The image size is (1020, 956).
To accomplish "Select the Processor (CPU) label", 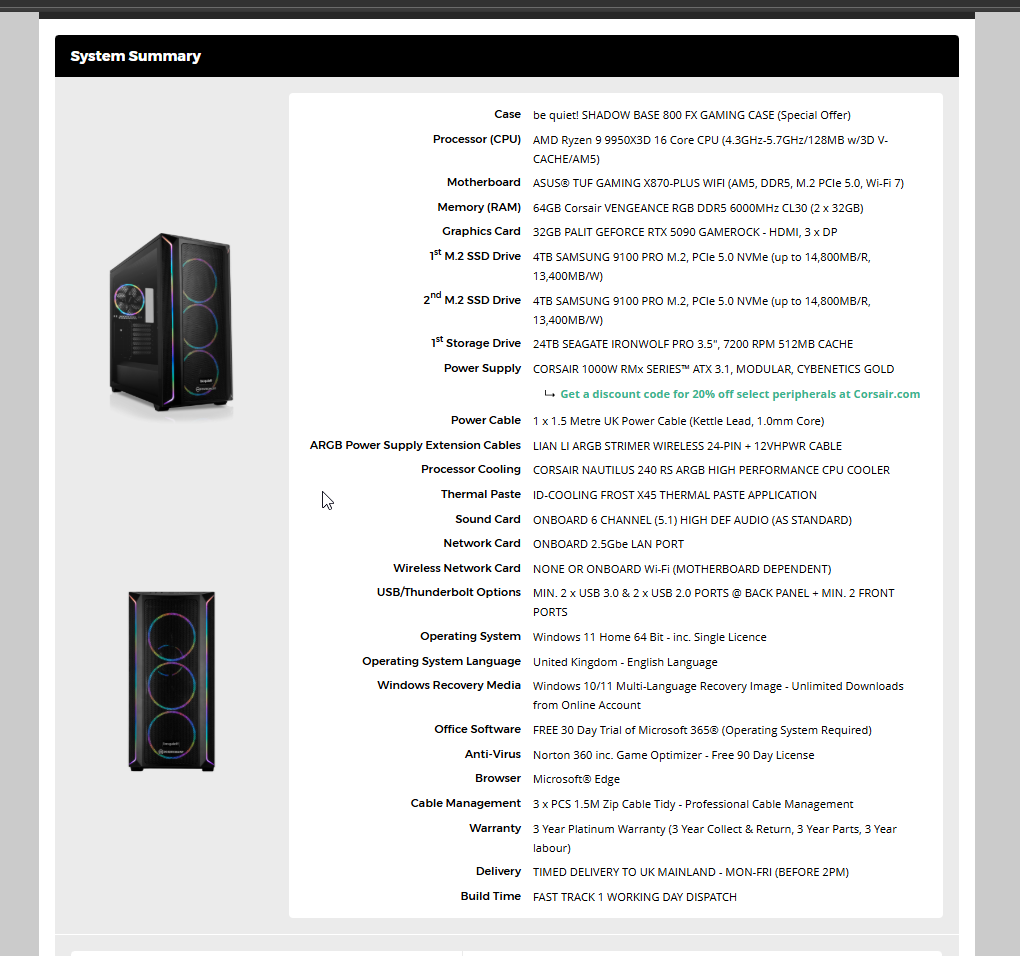I will [x=476, y=139].
